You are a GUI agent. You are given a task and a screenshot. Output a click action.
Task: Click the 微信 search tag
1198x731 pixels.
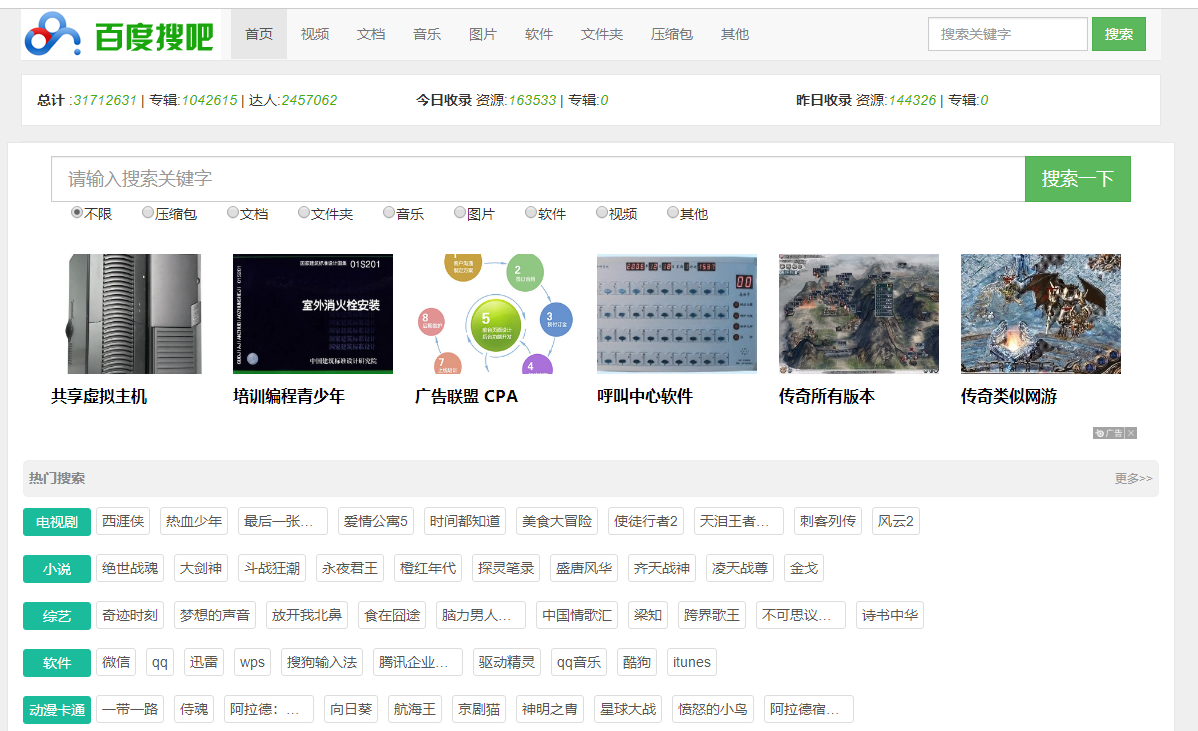click(116, 662)
